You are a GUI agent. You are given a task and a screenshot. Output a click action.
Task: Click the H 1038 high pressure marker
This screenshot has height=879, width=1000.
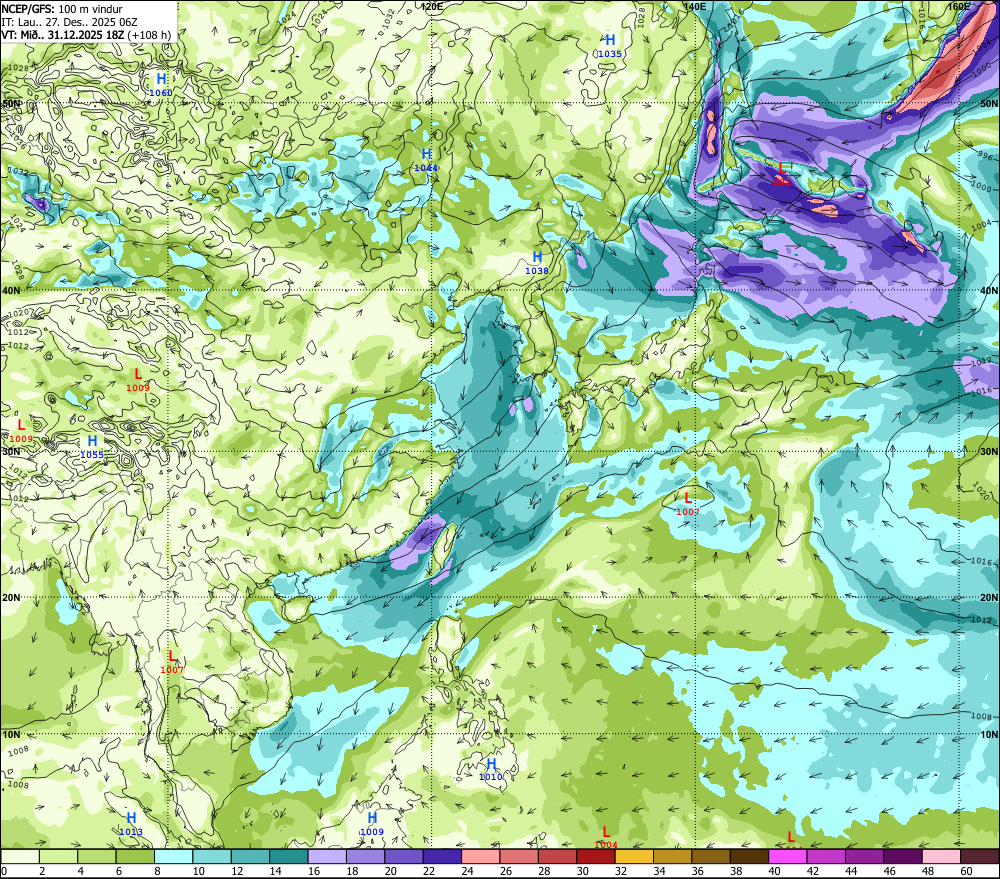point(537,262)
